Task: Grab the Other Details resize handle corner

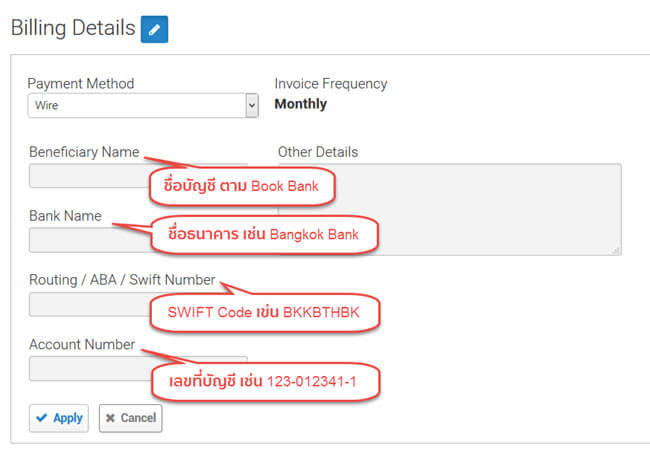Action: [616, 249]
